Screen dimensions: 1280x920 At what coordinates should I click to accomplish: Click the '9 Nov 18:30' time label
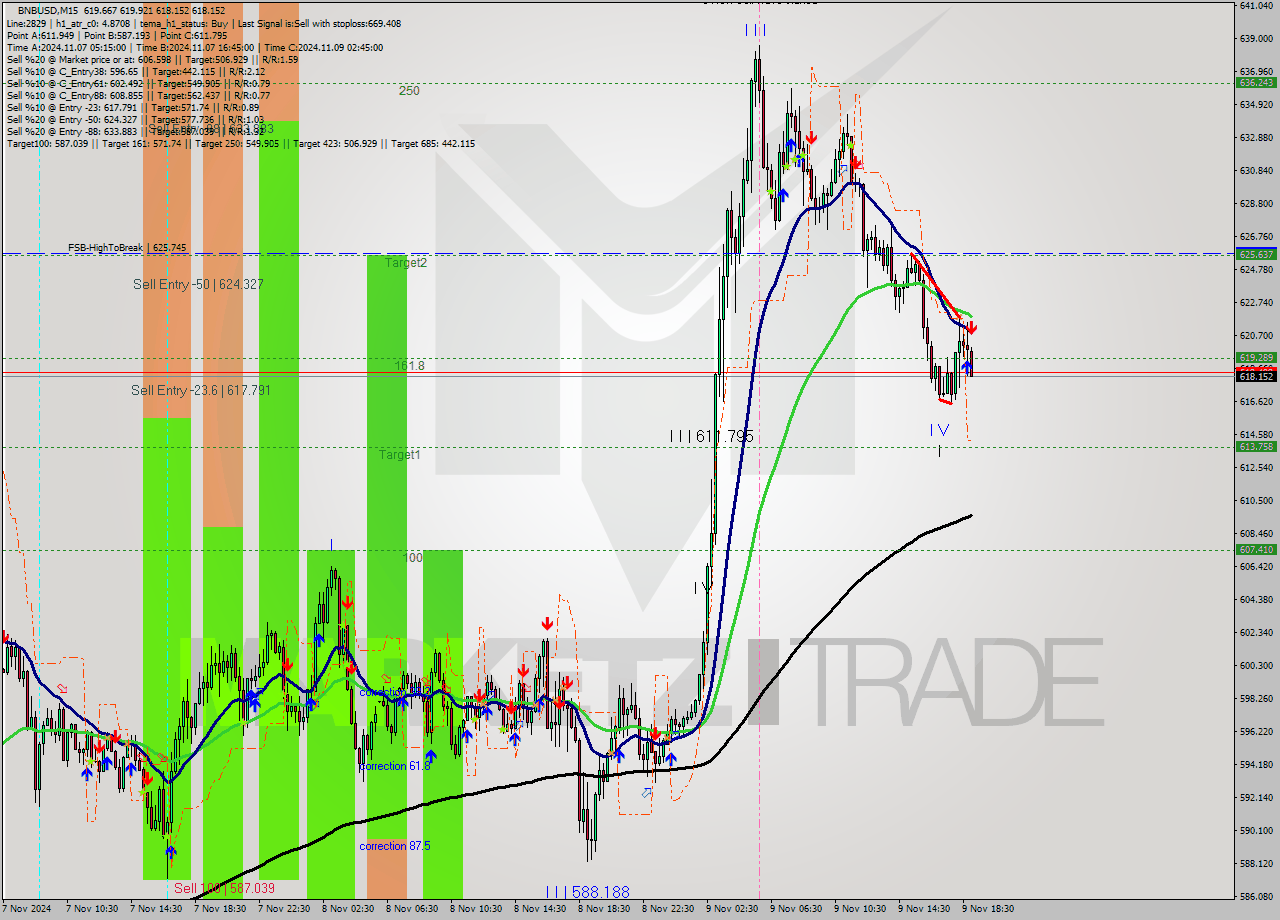coord(990,909)
